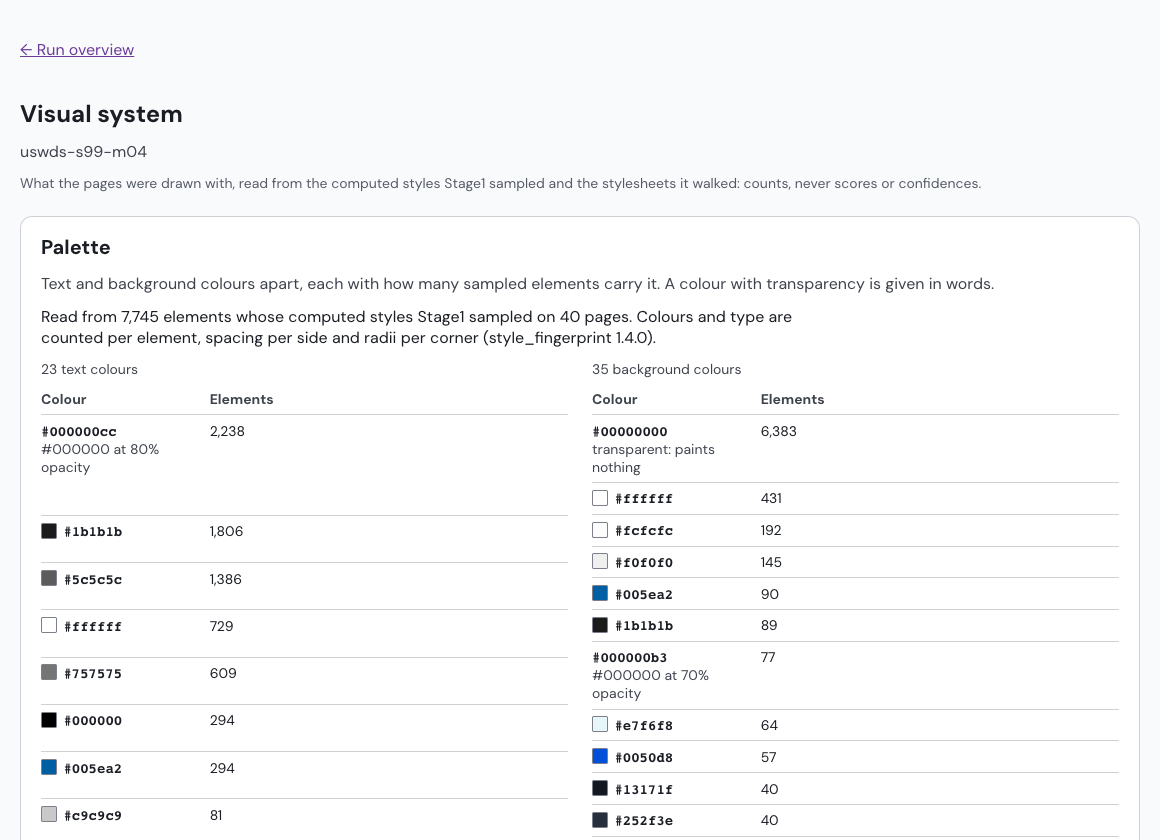1160x840 pixels.
Task: Select the #000000cc text colour code
Action: pos(79,431)
